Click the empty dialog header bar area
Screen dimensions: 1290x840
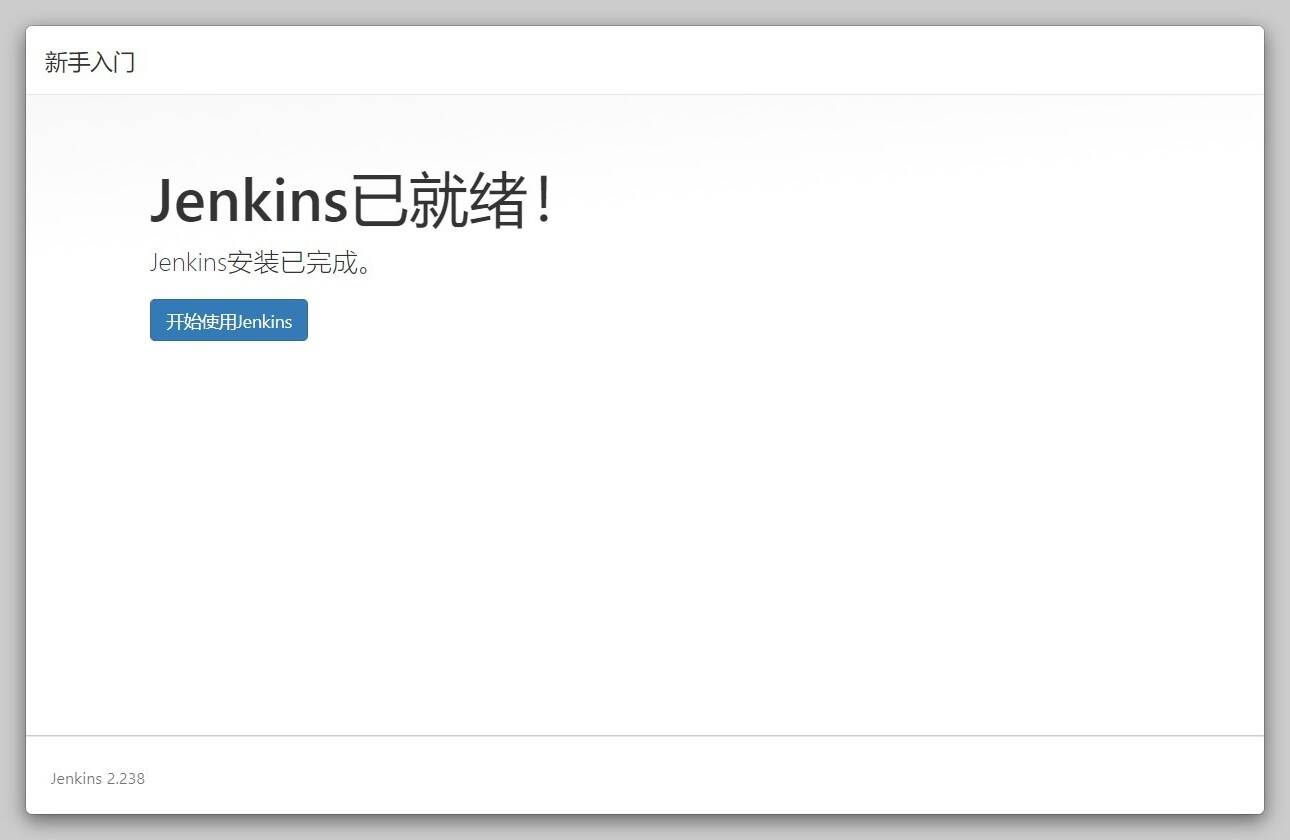point(700,60)
